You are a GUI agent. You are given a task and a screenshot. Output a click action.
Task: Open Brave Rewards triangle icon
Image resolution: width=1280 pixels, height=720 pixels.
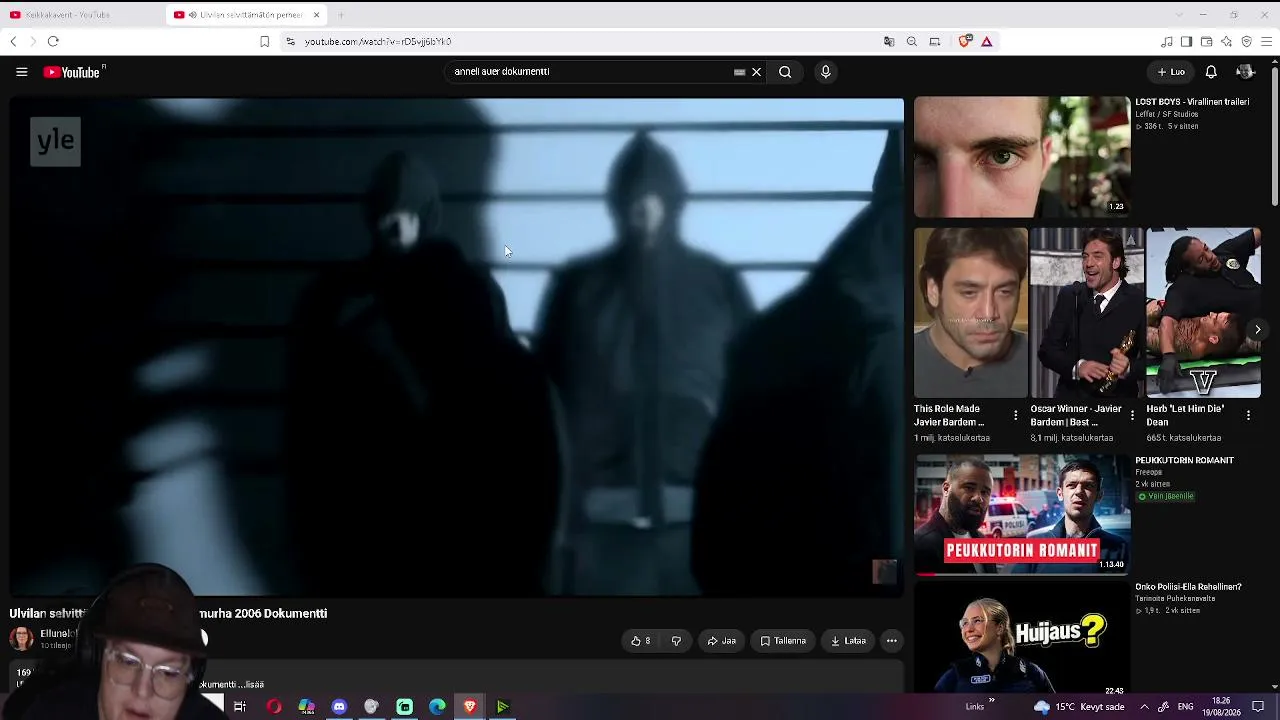coord(987,41)
